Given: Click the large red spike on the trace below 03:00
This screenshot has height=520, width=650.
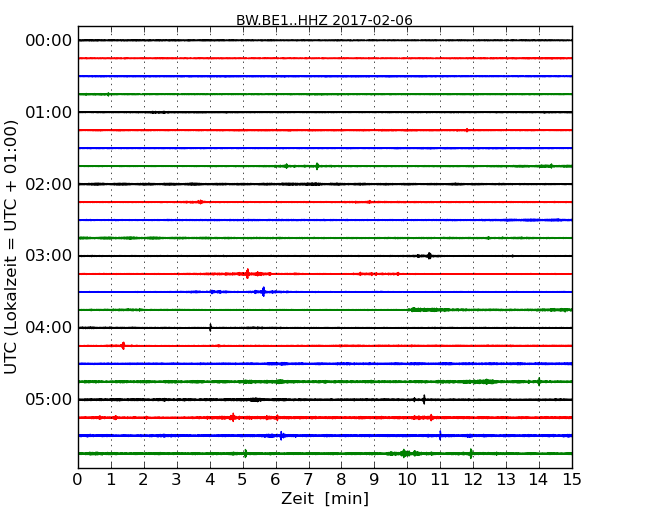Looking at the screenshot, I should (x=247, y=274).
